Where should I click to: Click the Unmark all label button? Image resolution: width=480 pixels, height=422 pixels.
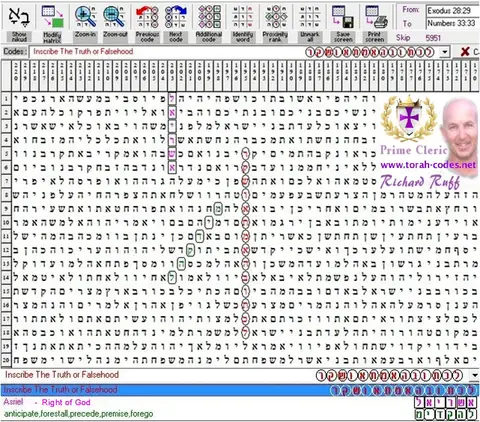310,37
